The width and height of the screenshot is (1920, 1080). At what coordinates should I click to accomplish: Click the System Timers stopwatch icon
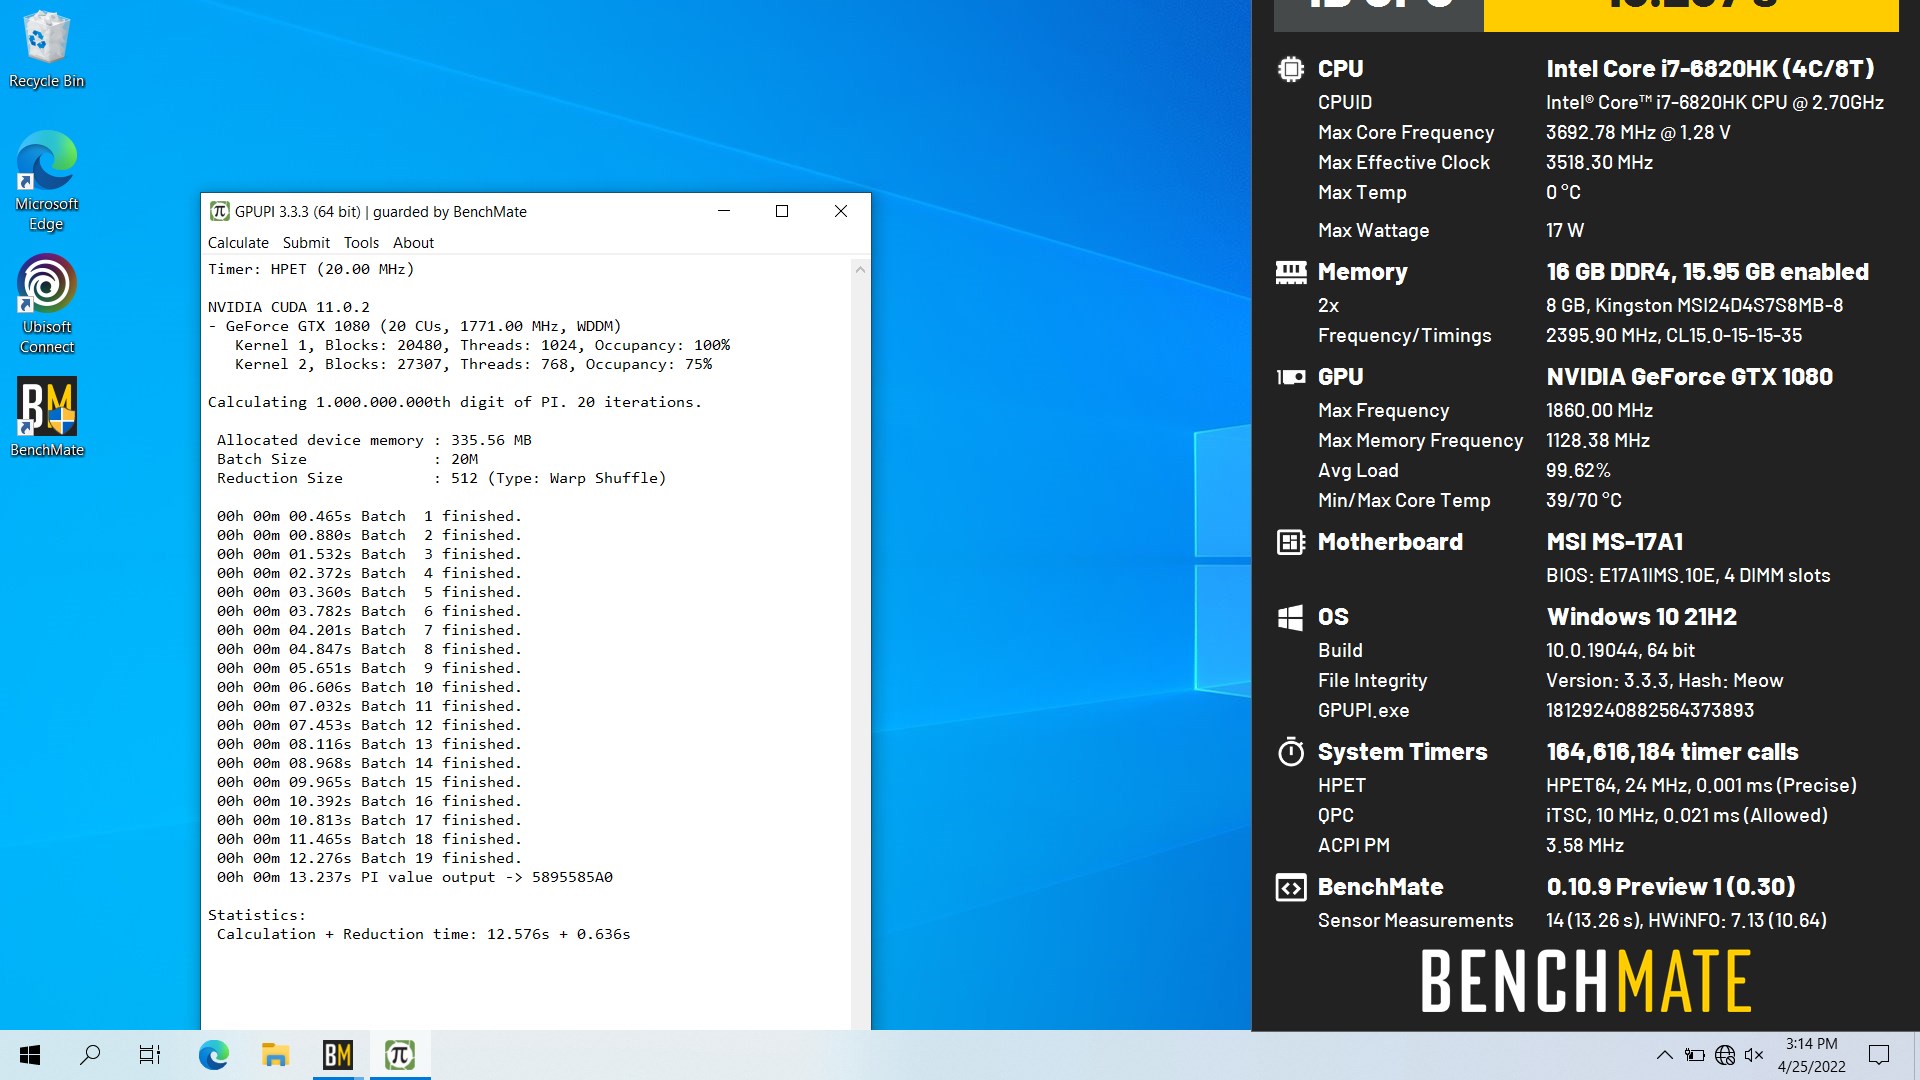point(1291,752)
